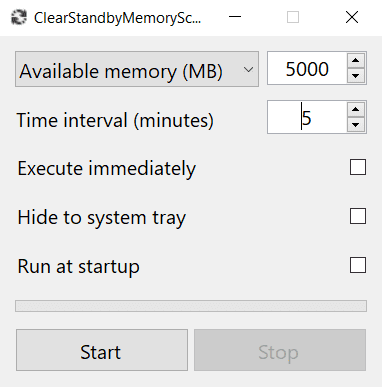Enable the Execute immediately checkbox
The height and width of the screenshot is (387, 382).
(x=358, y=167)
